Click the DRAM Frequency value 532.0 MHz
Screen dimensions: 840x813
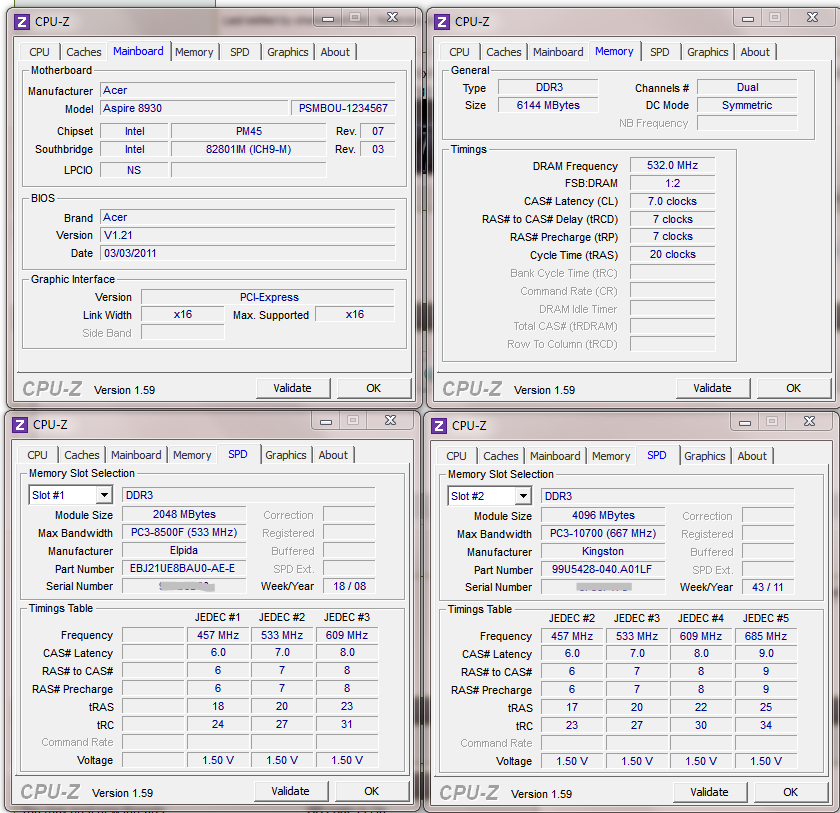pos(672,165)
